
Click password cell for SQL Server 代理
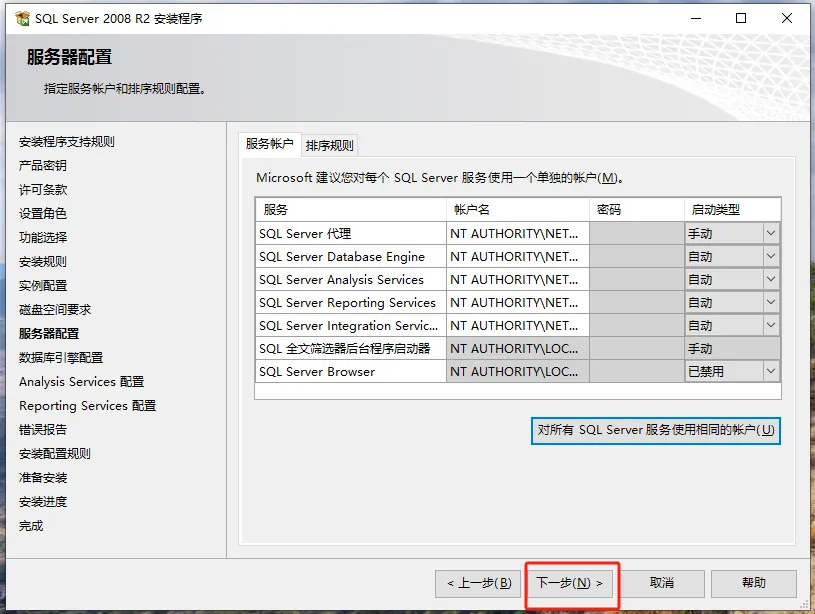click(x=637, y=233)
